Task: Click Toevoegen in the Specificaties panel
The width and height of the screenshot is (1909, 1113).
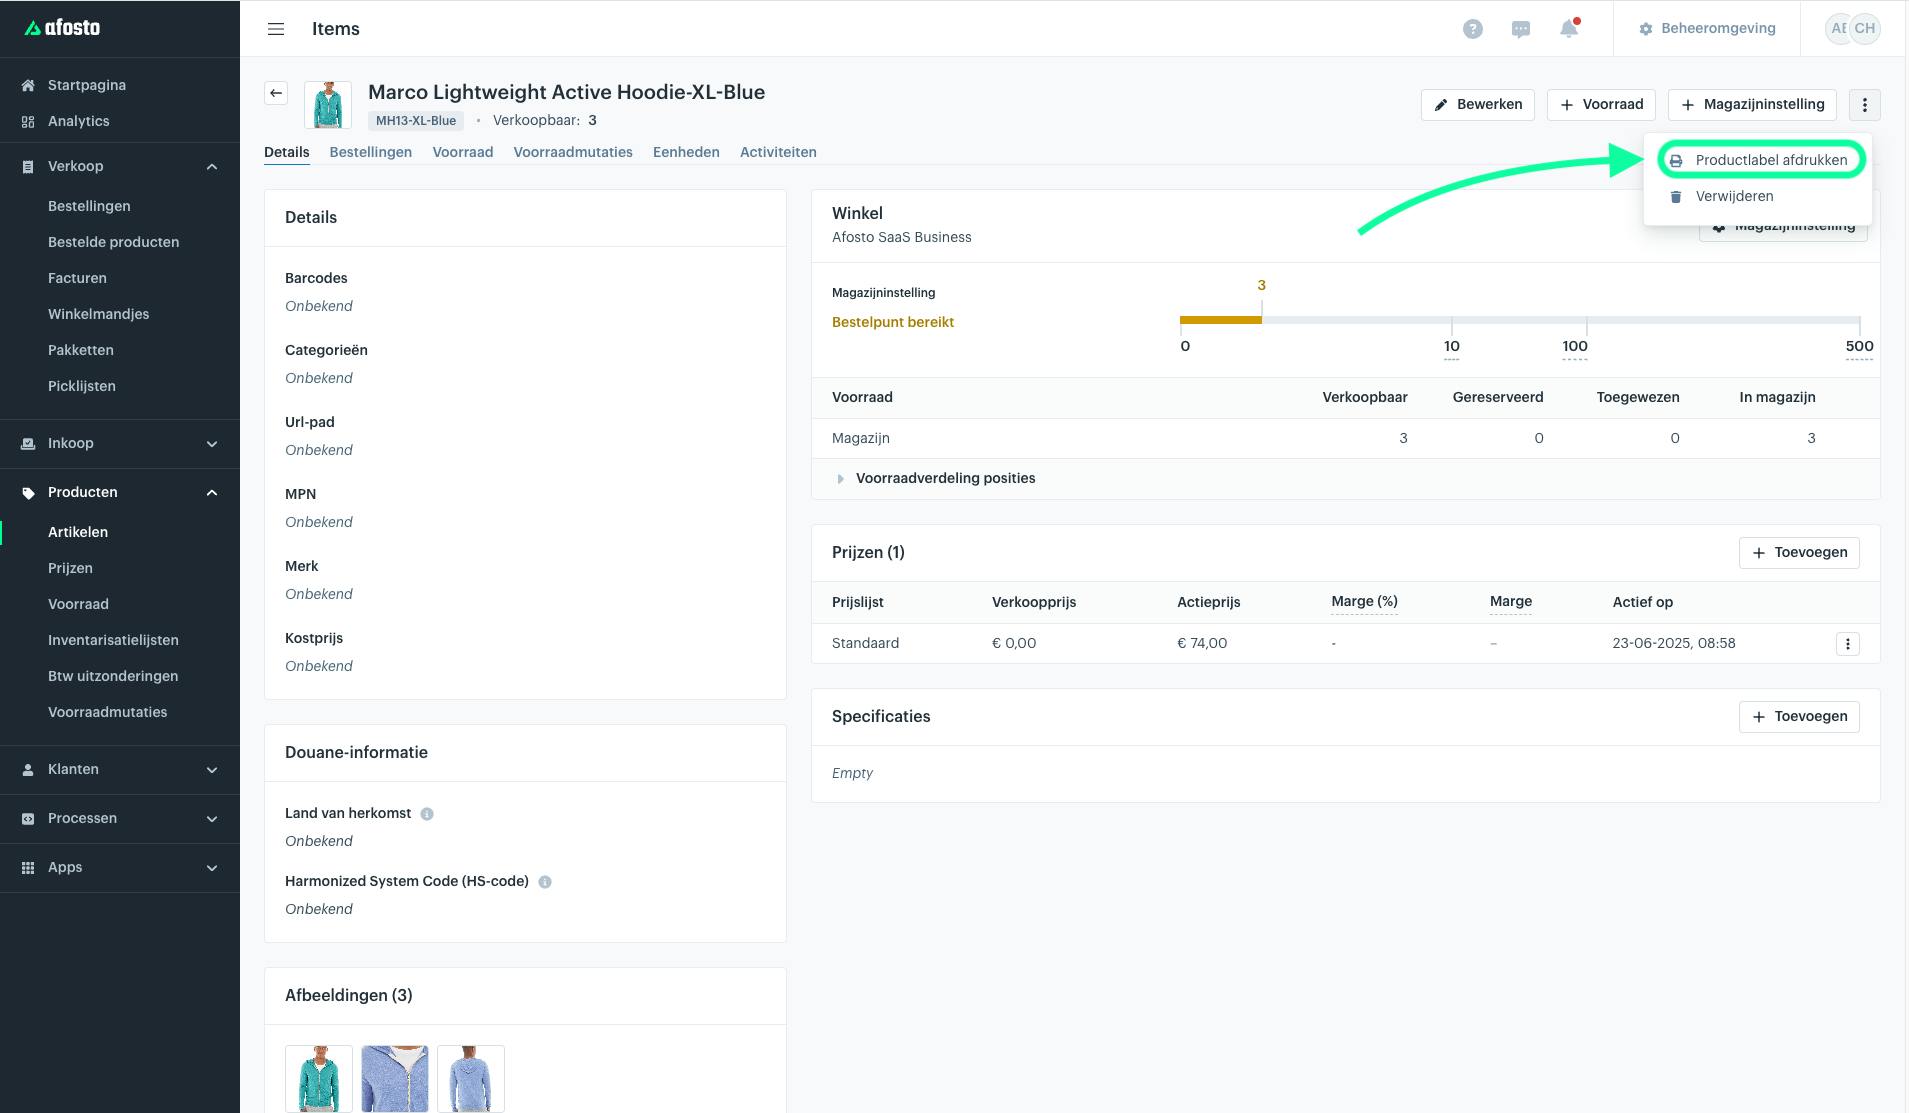Action: tap(1799, 717)
